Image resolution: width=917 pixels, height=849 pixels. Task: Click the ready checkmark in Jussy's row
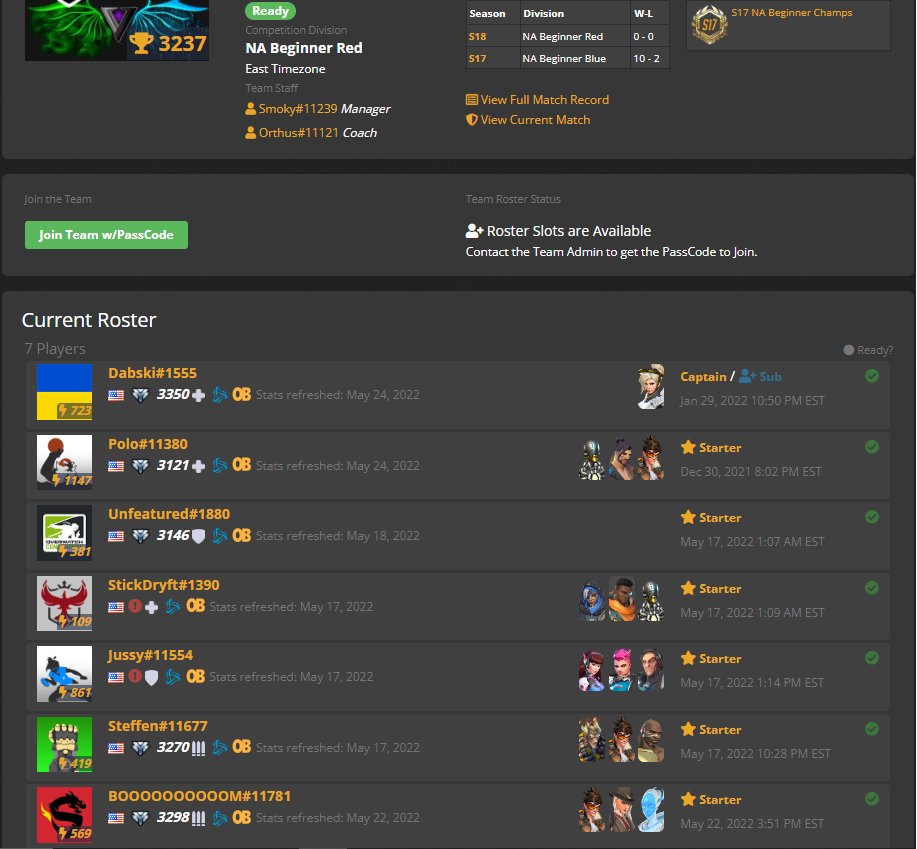coord(871,658)
